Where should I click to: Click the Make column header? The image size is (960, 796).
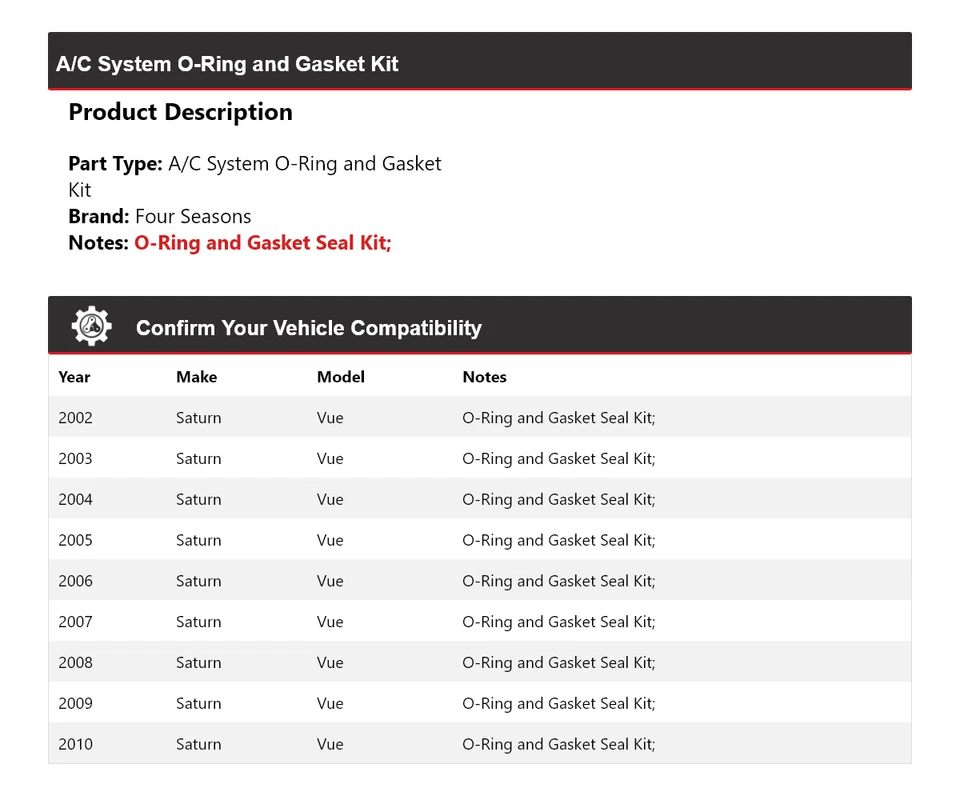pos(196,377)
